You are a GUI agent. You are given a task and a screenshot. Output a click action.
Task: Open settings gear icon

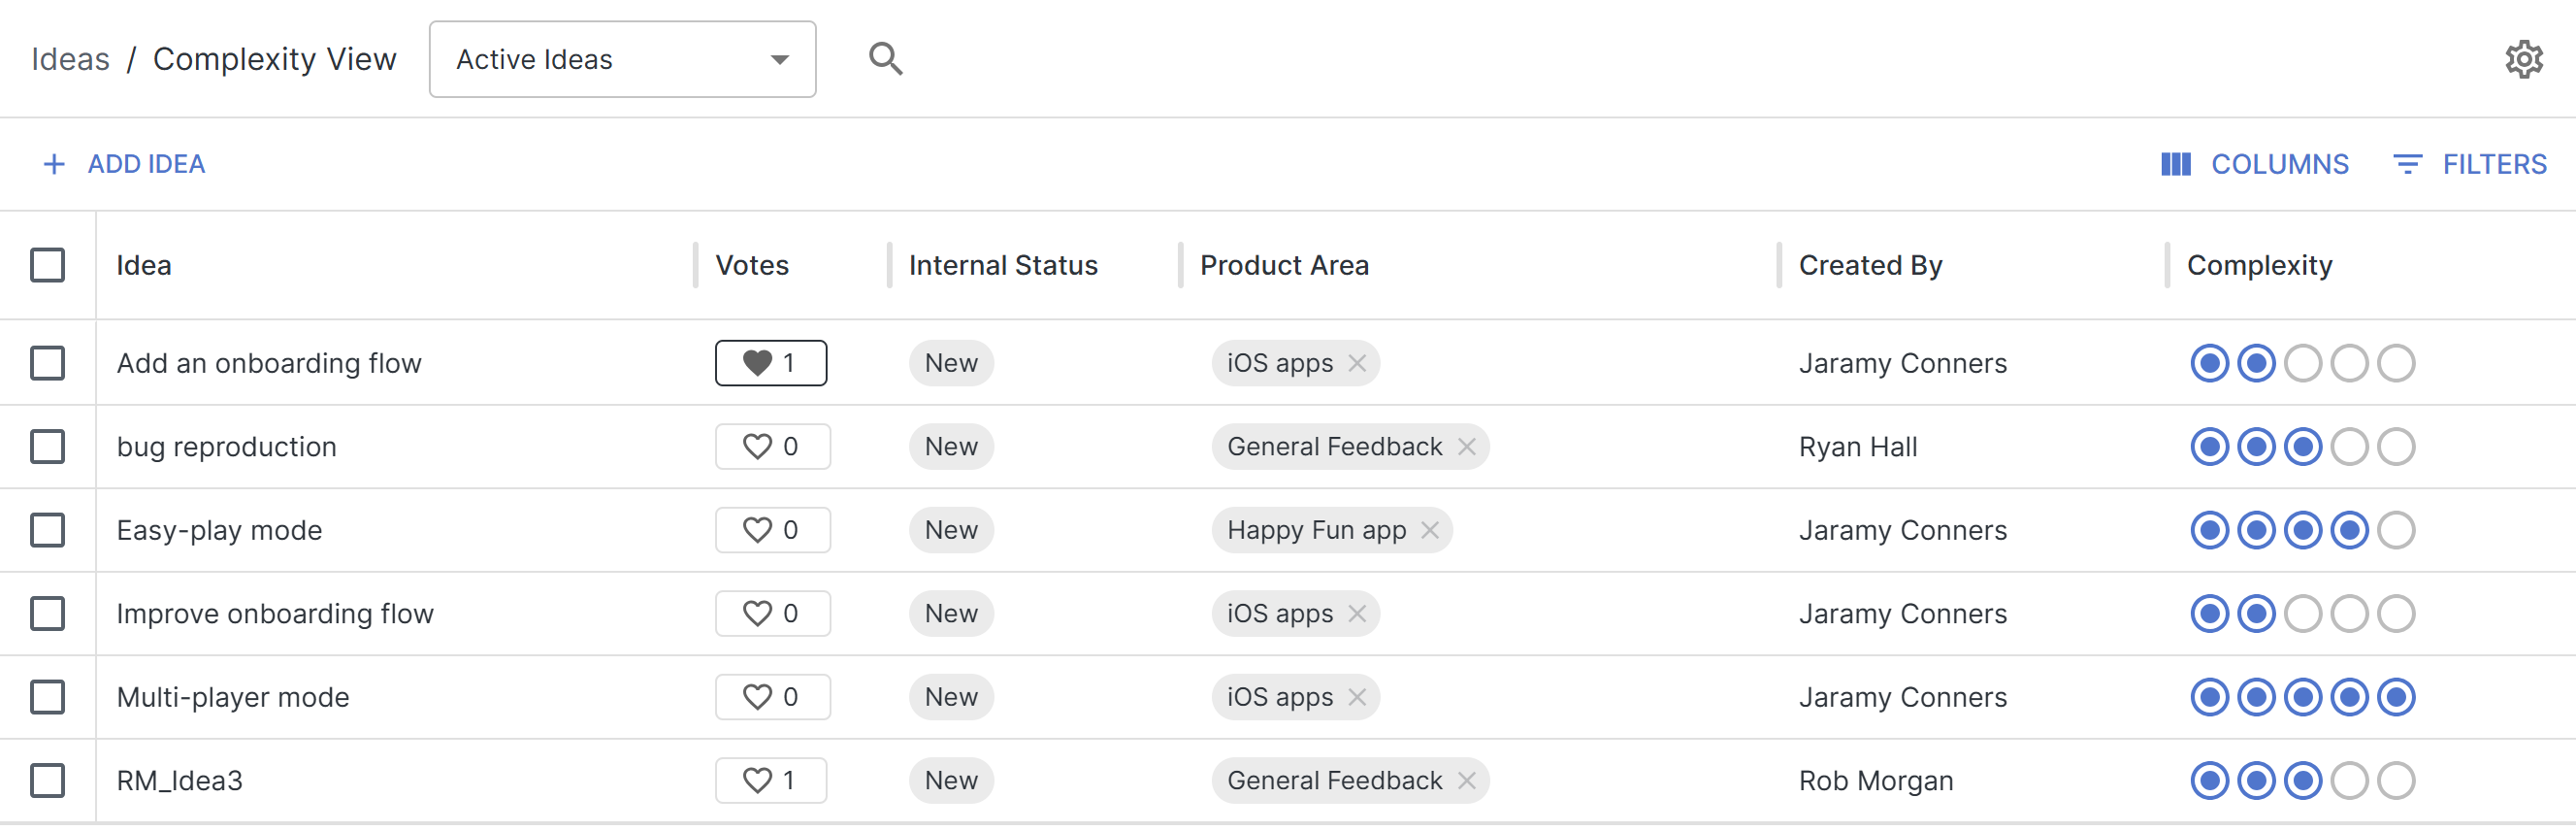[2523, 60]
